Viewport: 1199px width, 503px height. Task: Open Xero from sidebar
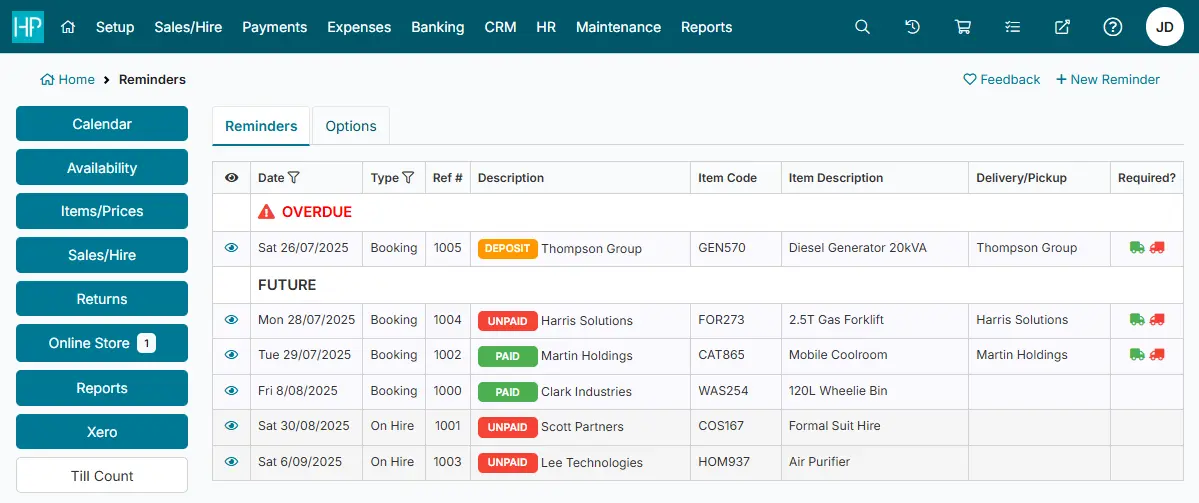click(x=102, y=432)
